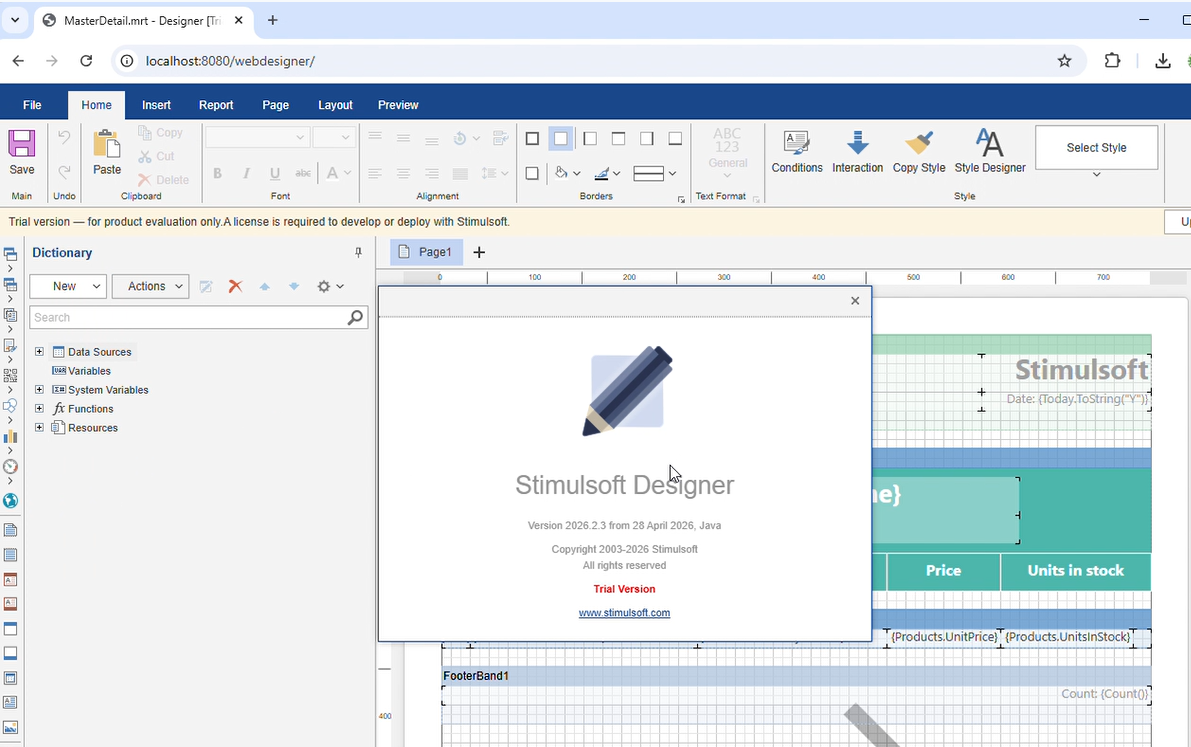Open the File menu
1191x747 pixels.
[x=32, y=105]
